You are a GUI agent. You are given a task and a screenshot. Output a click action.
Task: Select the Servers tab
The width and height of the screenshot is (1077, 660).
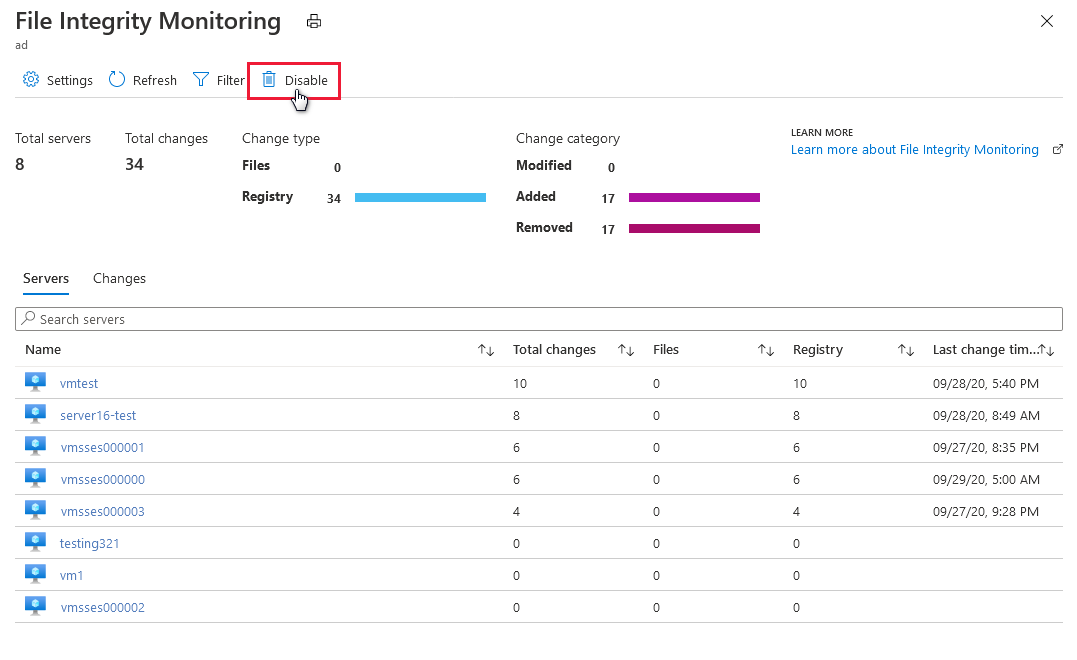pyautogui.click(x=46, y=278)
